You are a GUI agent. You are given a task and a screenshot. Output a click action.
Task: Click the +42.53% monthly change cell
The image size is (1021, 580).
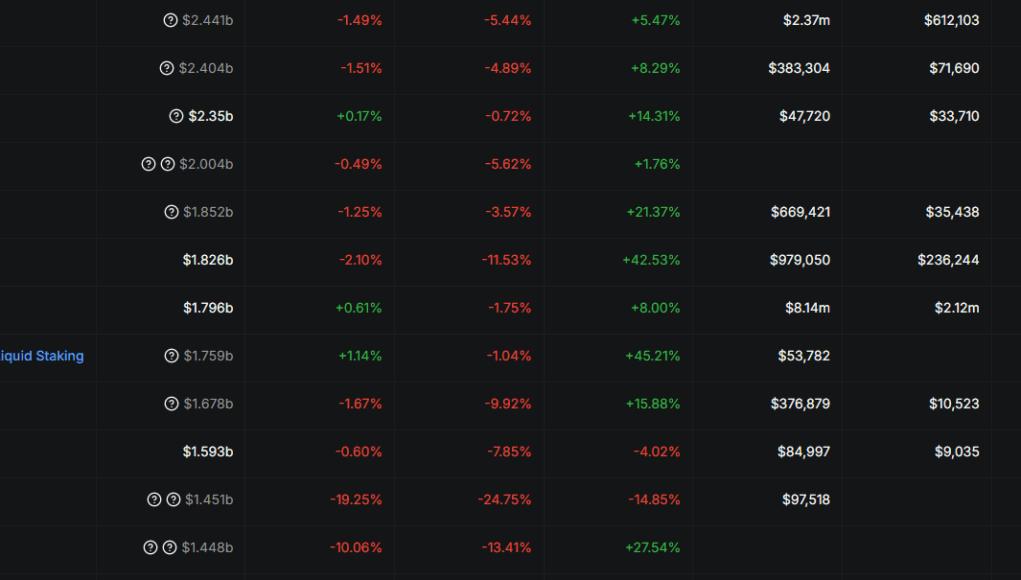(651, 260)
